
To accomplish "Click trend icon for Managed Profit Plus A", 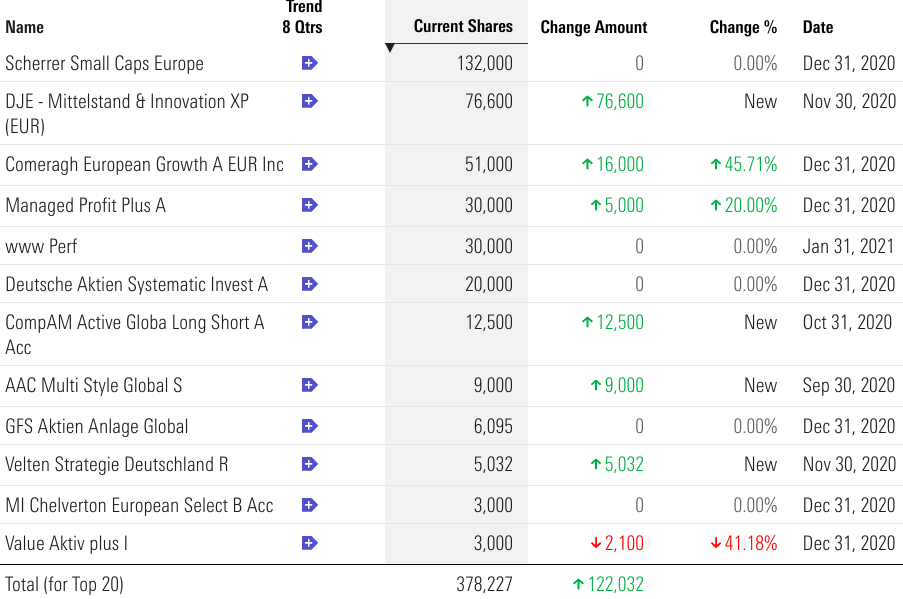I will 309,205.
